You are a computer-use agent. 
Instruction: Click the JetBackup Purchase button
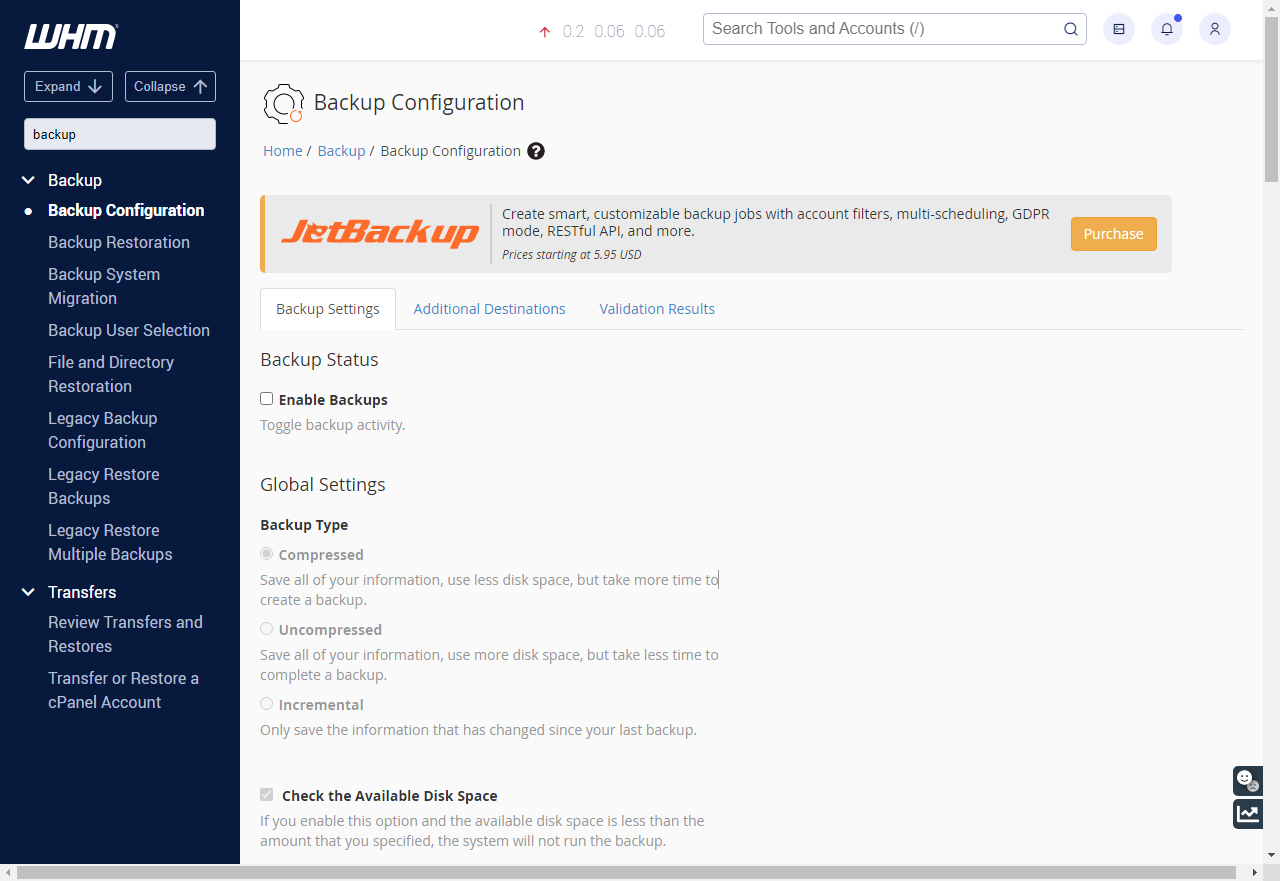[1113, 233]
